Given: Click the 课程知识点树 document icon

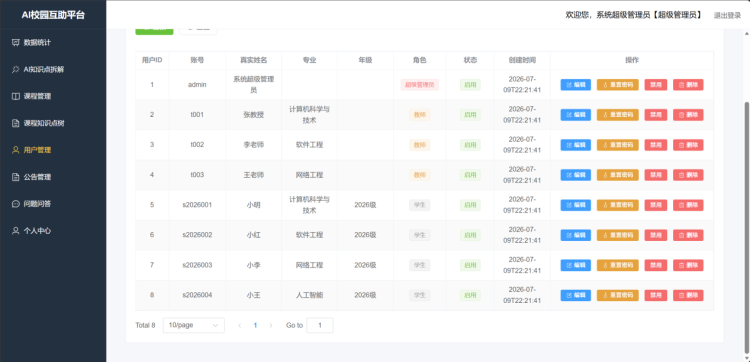Looking at the screenshot, I should coord(15,123).
